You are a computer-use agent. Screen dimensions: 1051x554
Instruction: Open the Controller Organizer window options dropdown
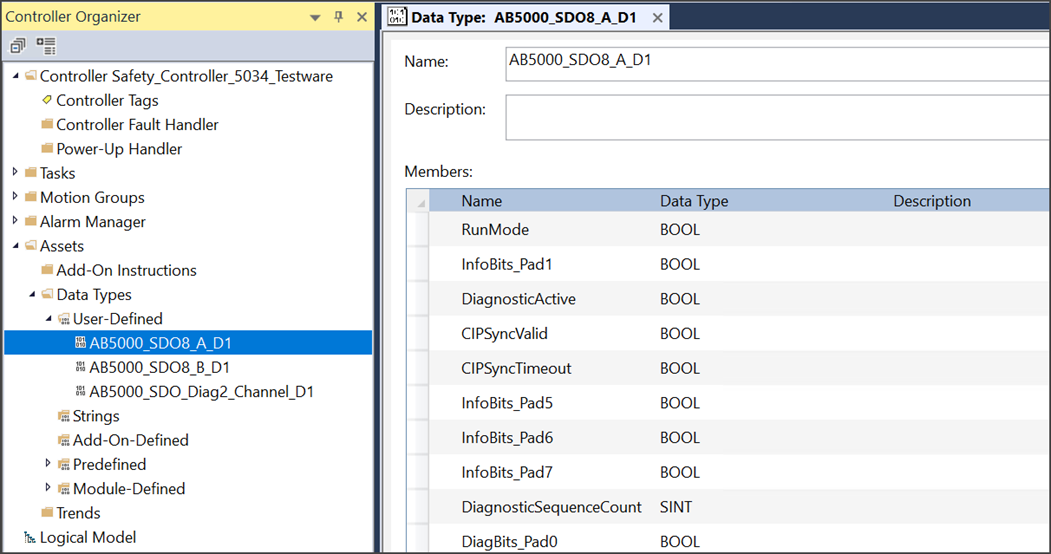click(315, 17)
